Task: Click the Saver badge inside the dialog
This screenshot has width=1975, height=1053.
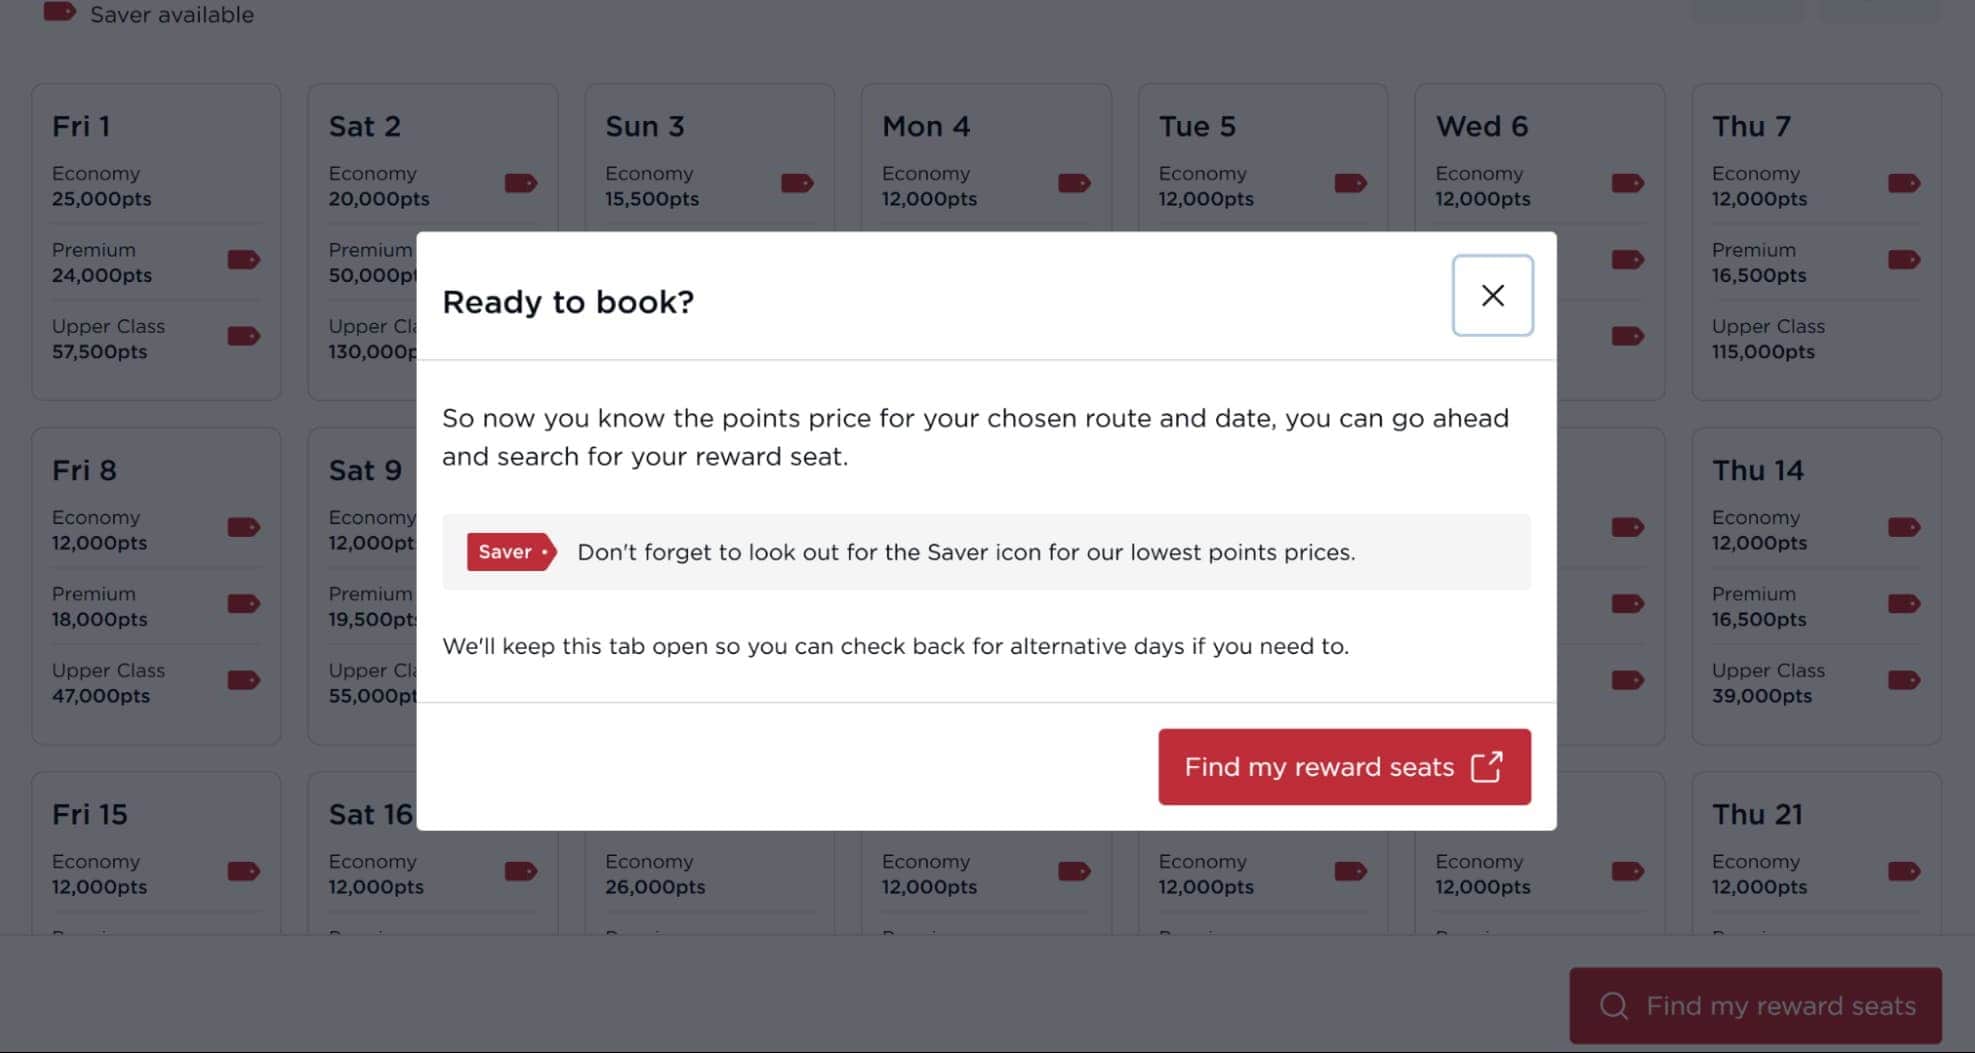Action: [510, 551]
